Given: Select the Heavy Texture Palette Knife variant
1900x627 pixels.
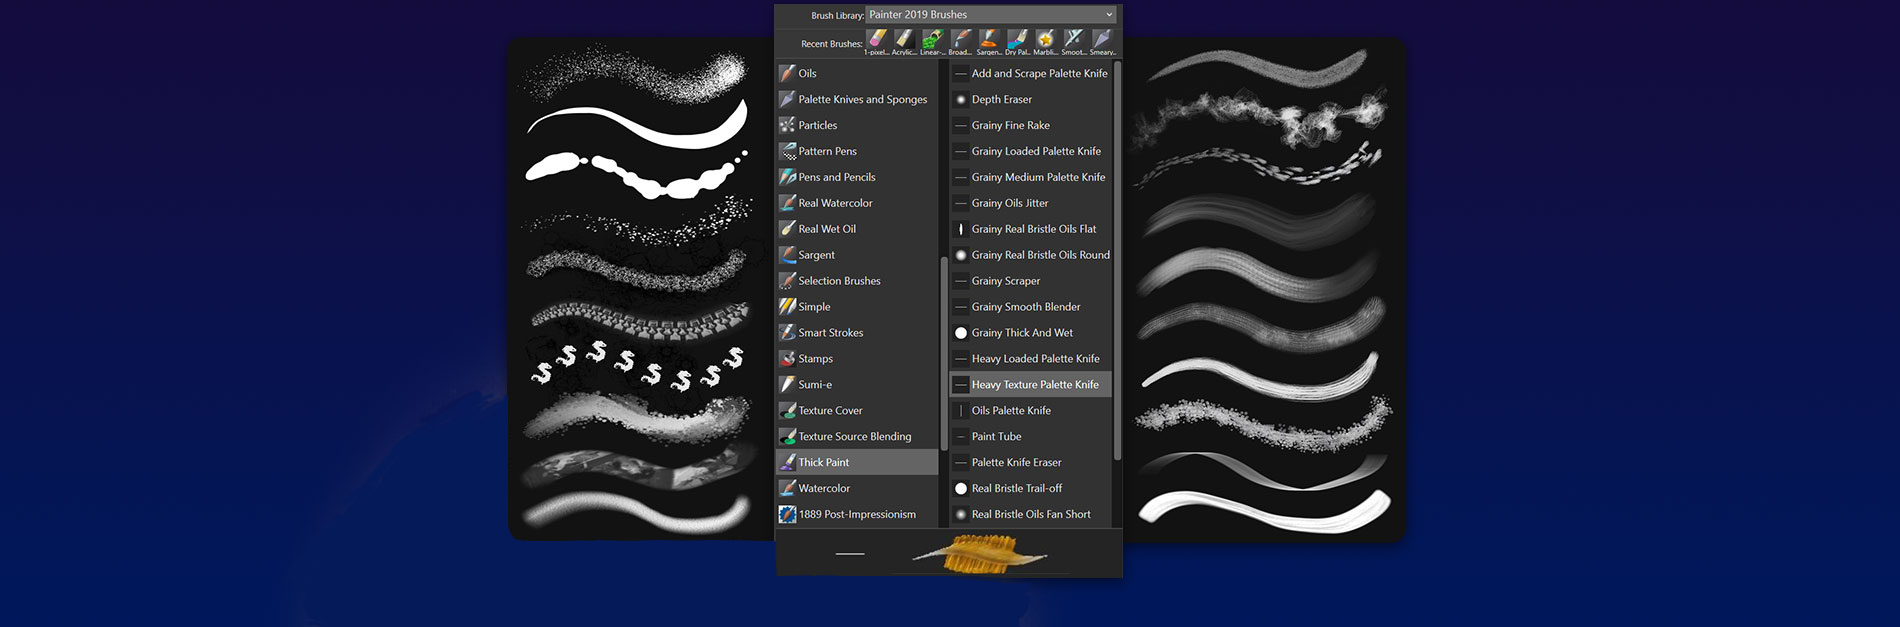Looking at the screenshot, I should [1030, 385].
